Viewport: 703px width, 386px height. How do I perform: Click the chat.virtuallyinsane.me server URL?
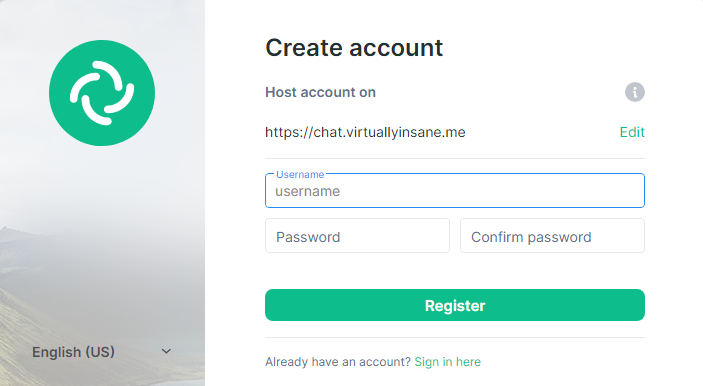(365, 132)
